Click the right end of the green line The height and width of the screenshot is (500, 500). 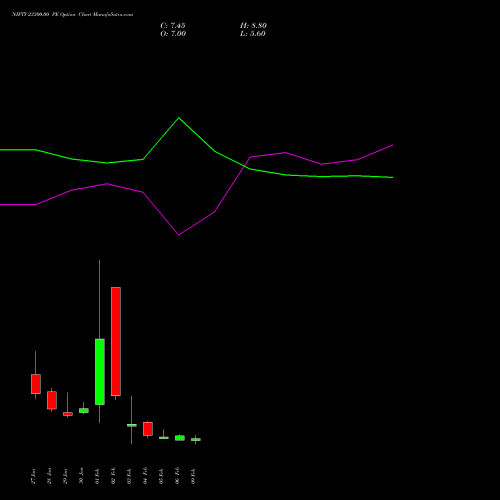pyautogui.click(x=393, y=177)
